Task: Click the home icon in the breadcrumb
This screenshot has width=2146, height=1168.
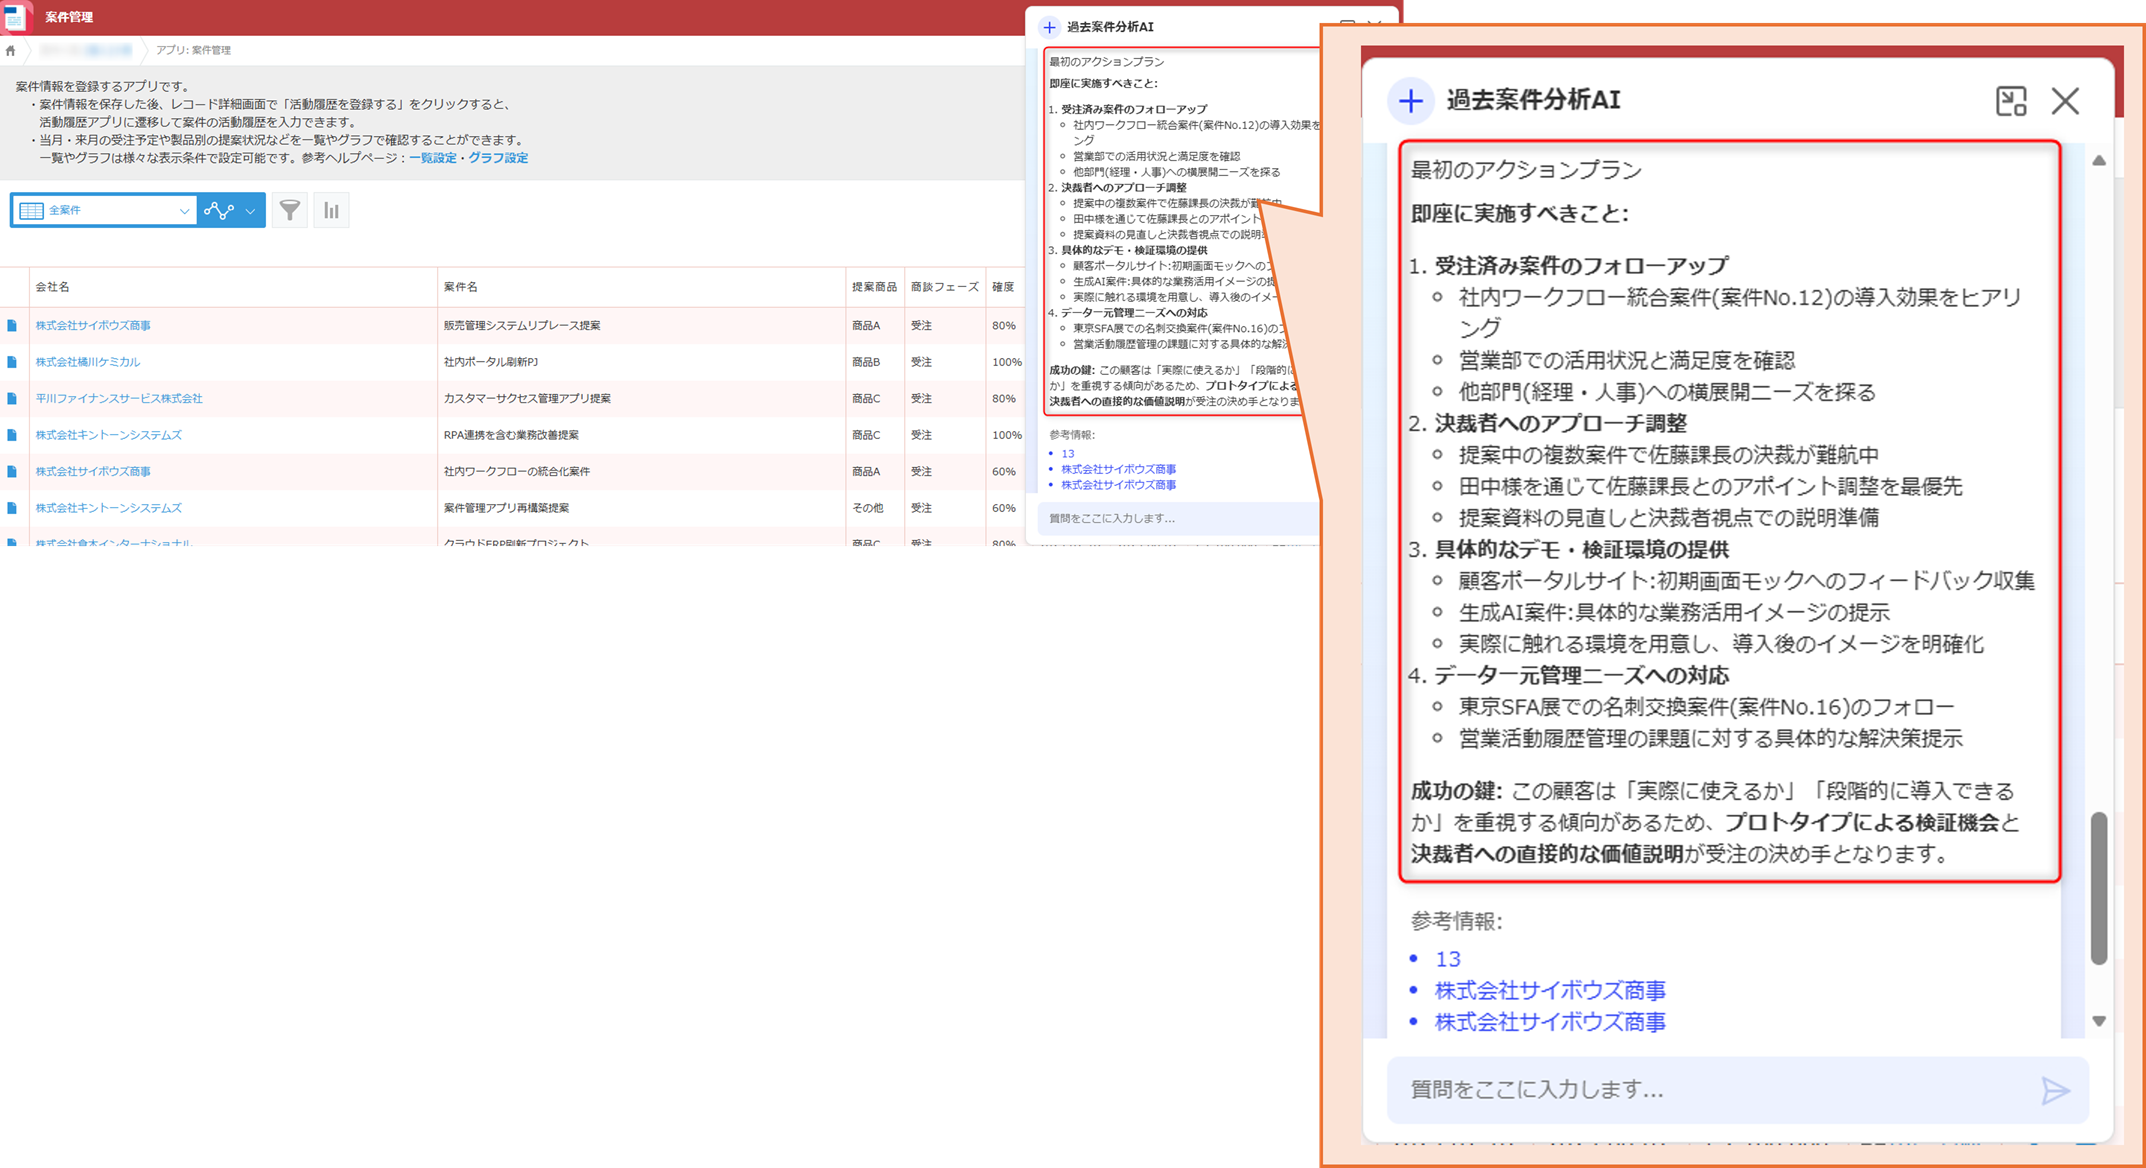Action: (11, 50)
